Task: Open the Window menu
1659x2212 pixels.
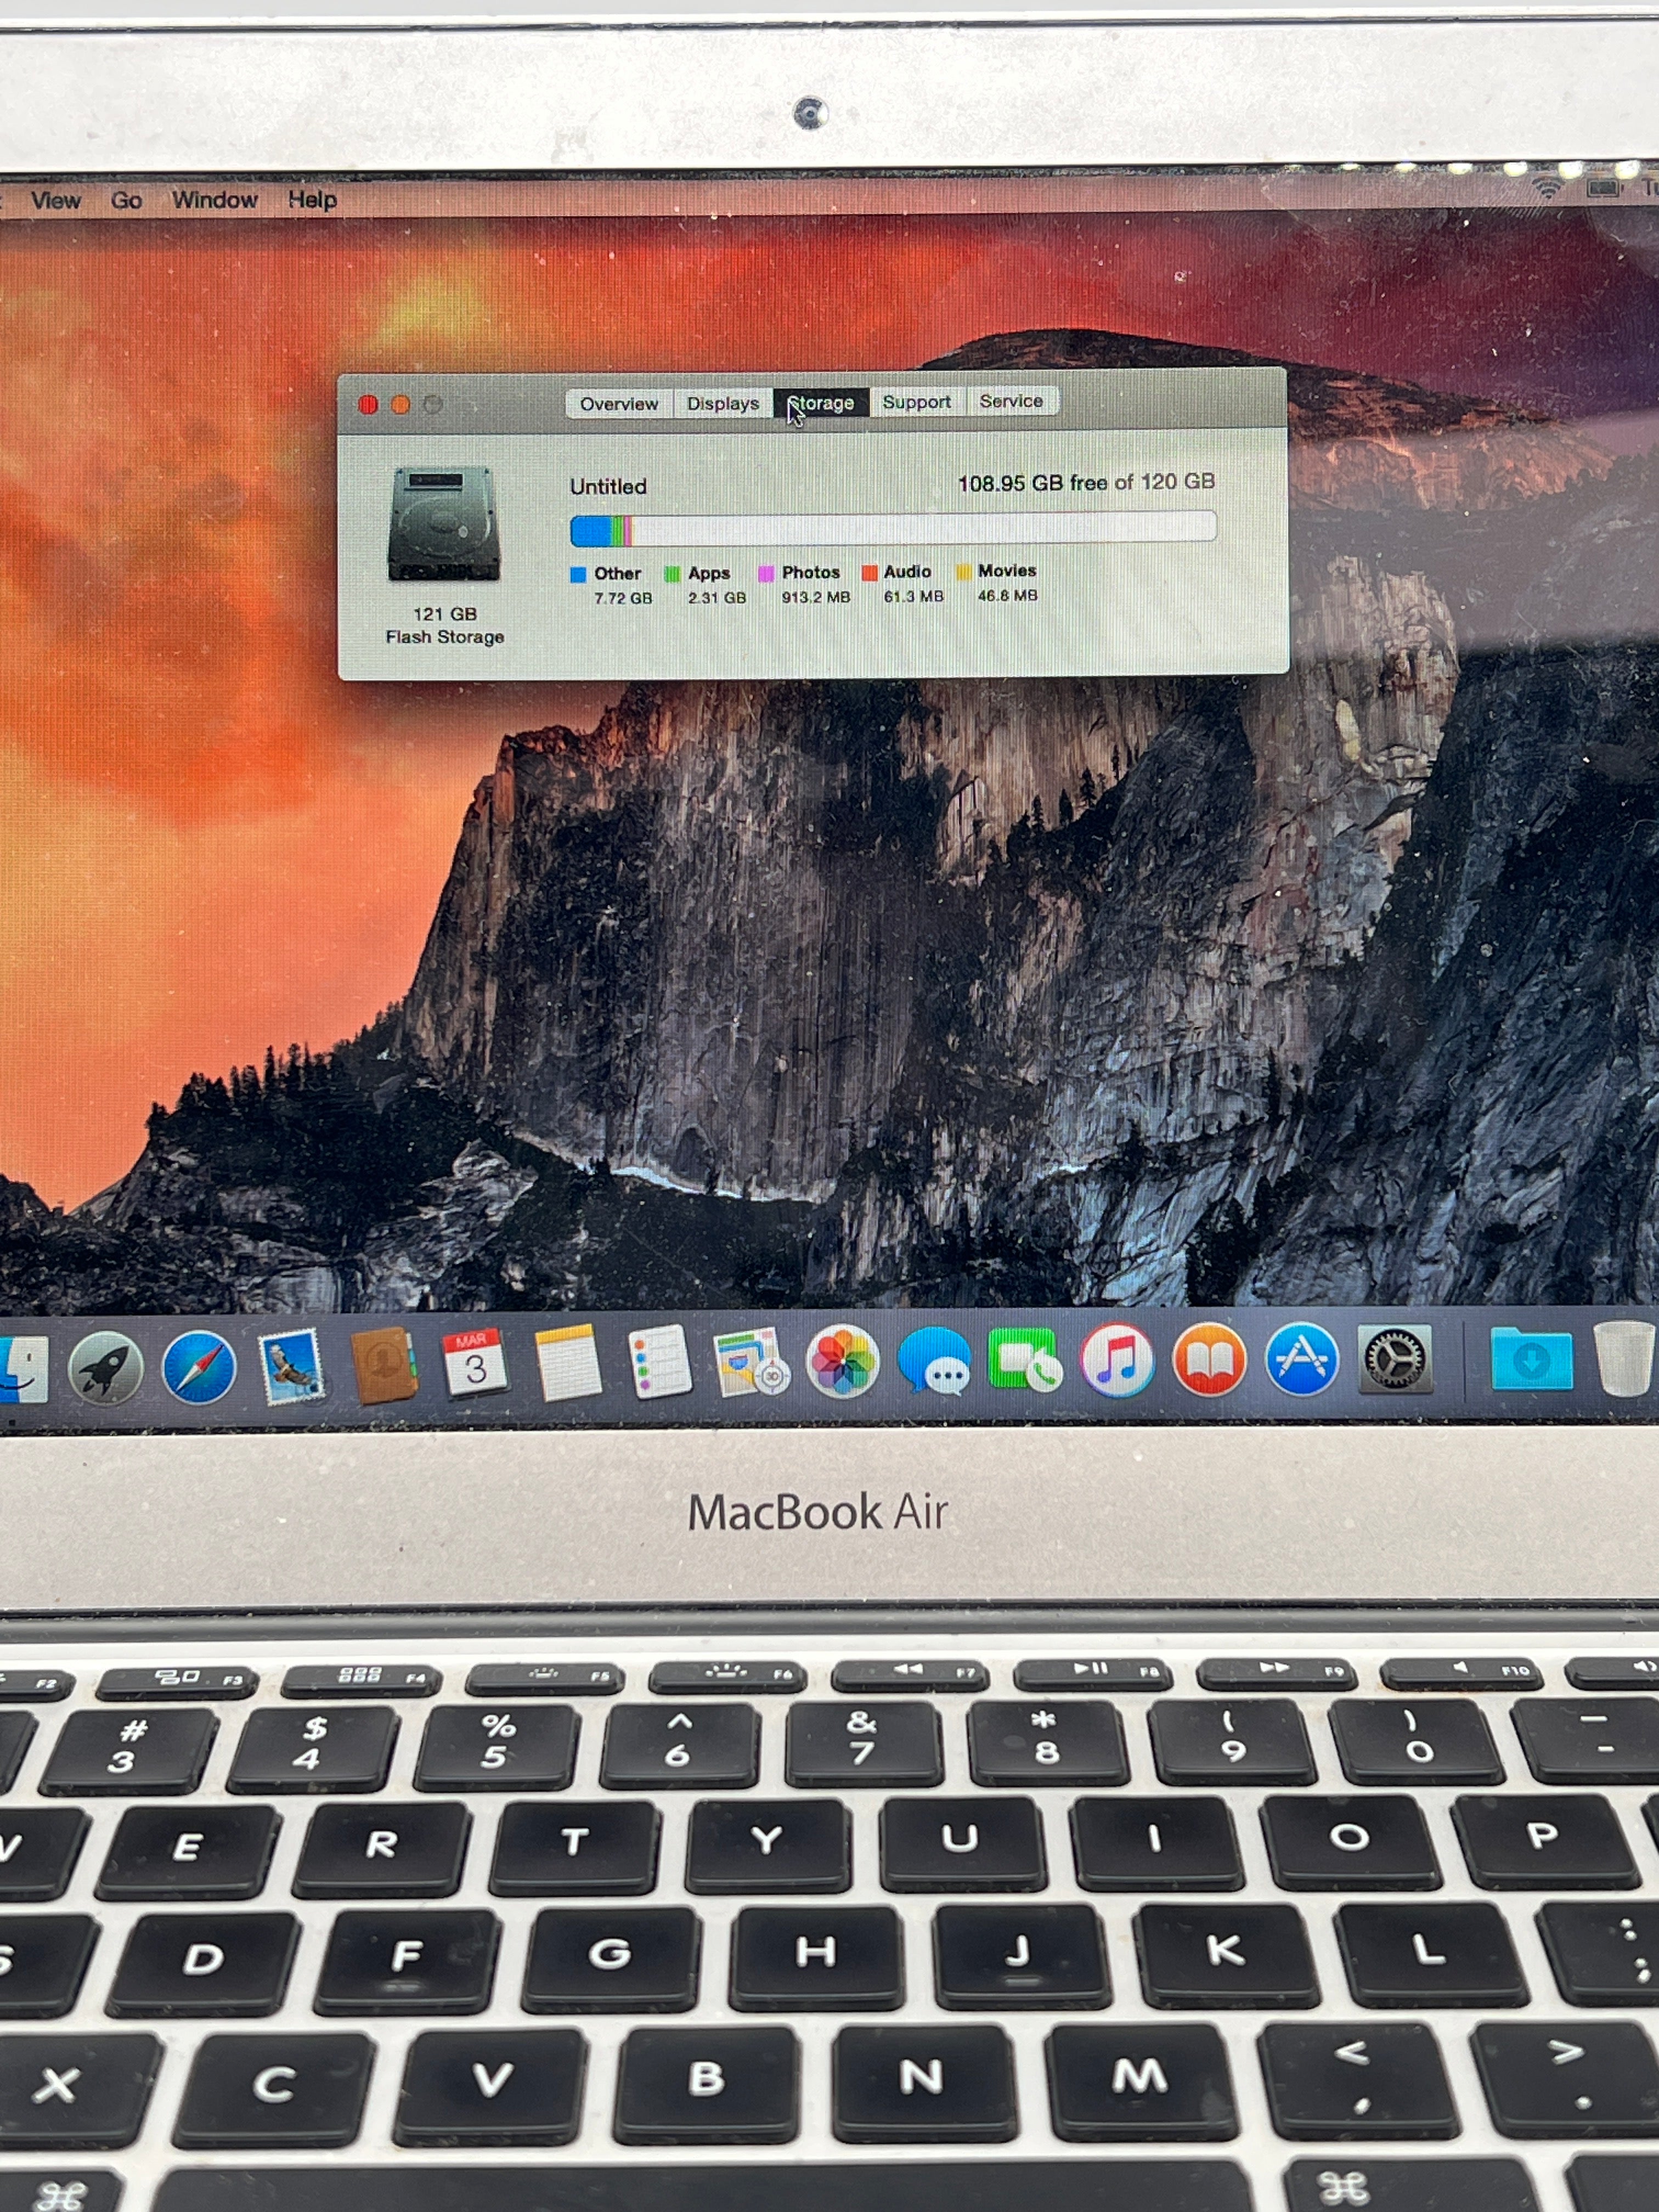Action: 215,200
